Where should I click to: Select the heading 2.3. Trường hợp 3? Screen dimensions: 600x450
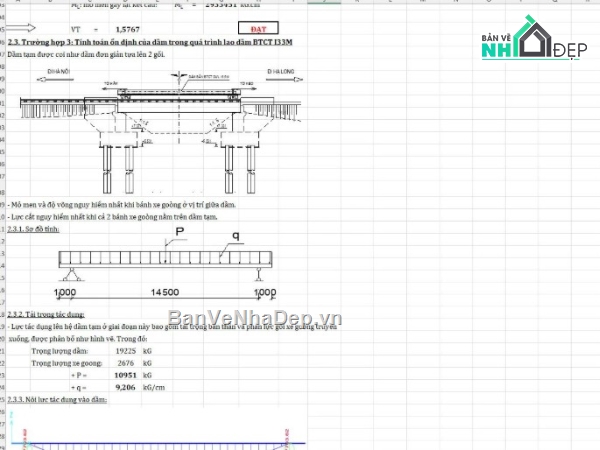[150, 42]
